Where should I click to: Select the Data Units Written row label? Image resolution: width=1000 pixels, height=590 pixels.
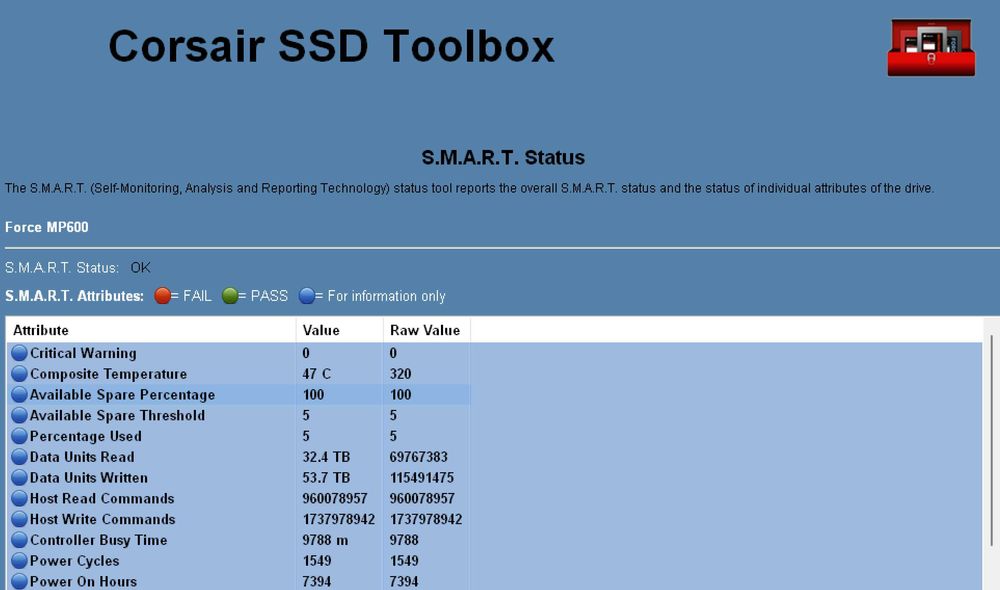click(89, 478)
